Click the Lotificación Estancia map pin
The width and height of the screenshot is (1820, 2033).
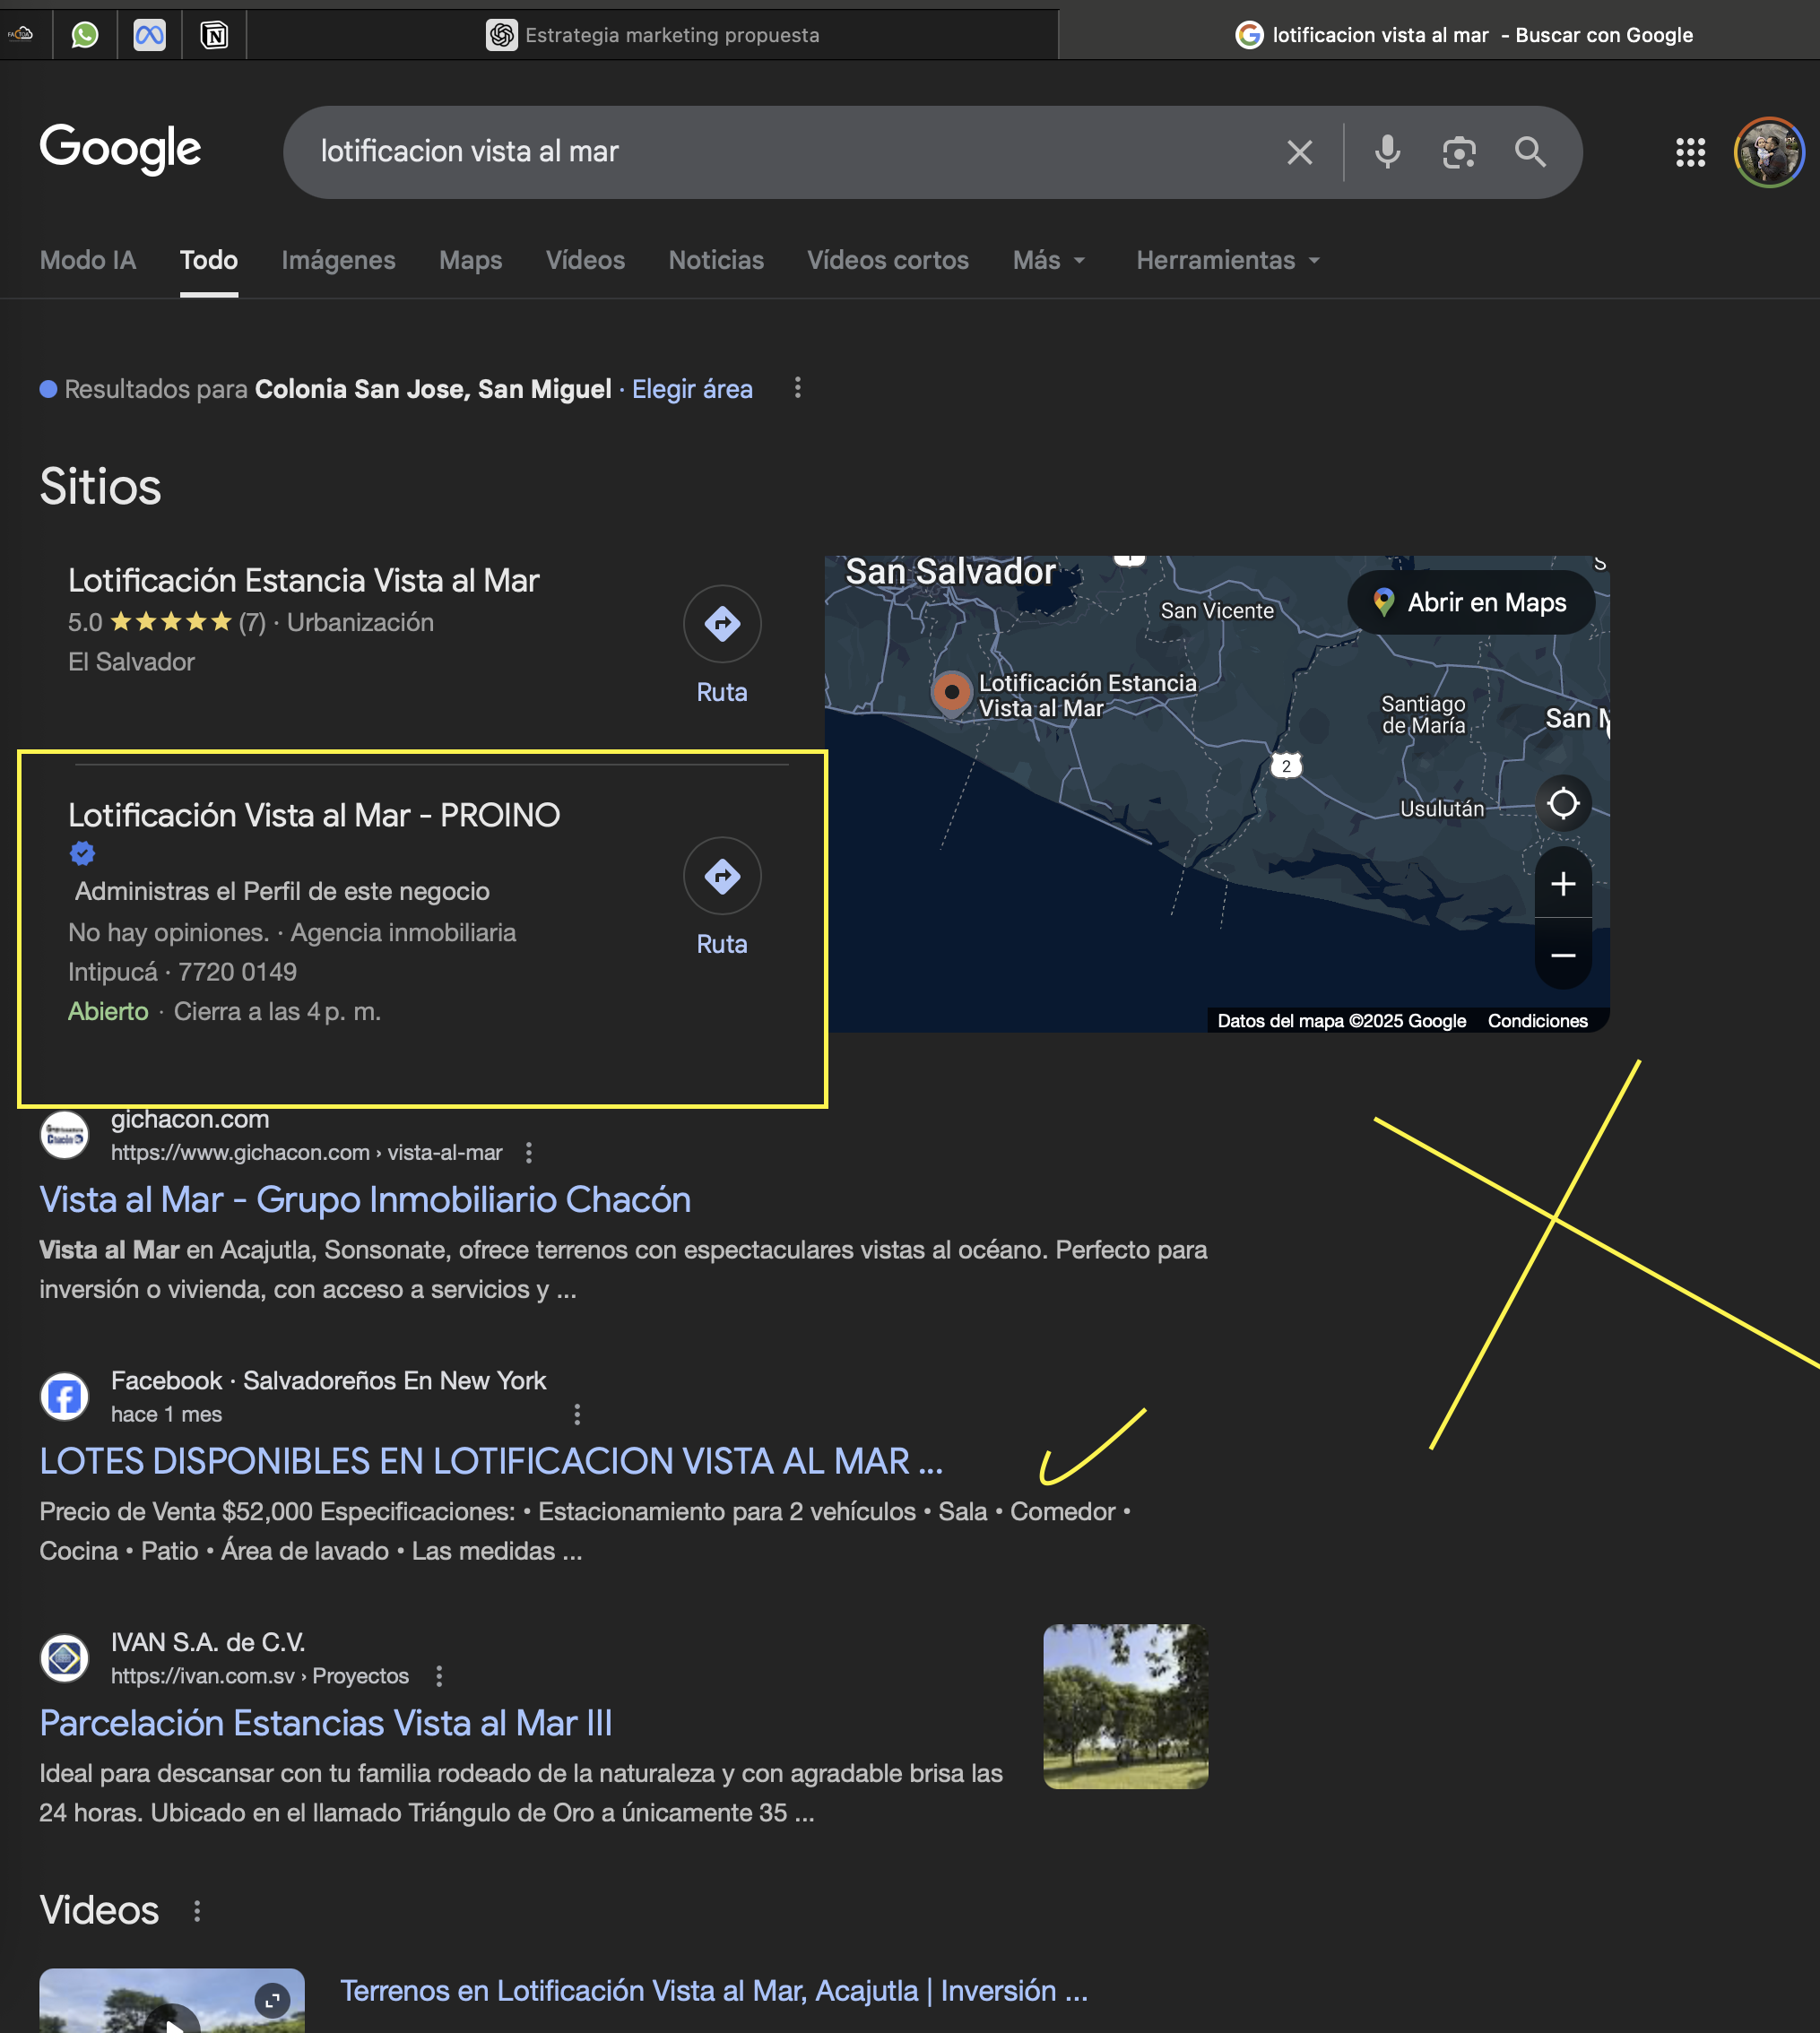pyautogui.click(x=951, y=691)
